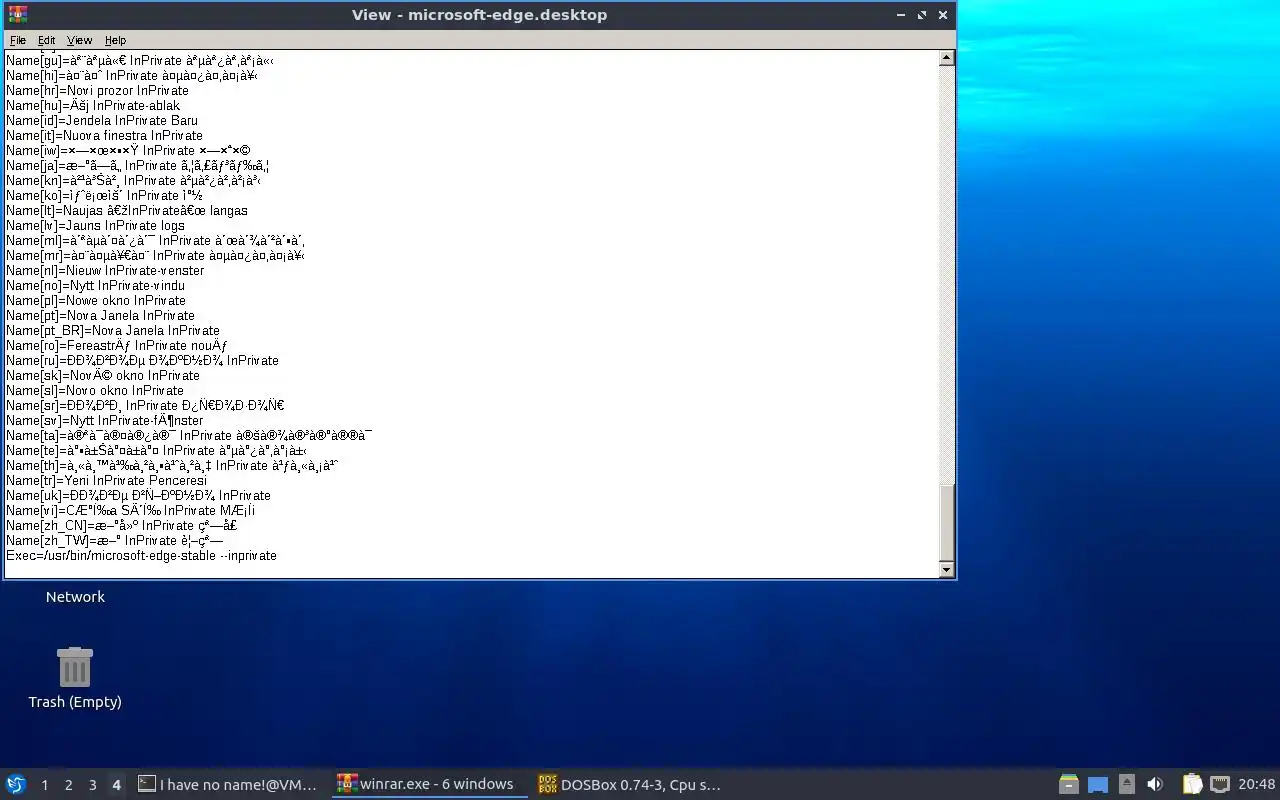
Task: Open the file archive tray icon
Action: click(1068, 785)
